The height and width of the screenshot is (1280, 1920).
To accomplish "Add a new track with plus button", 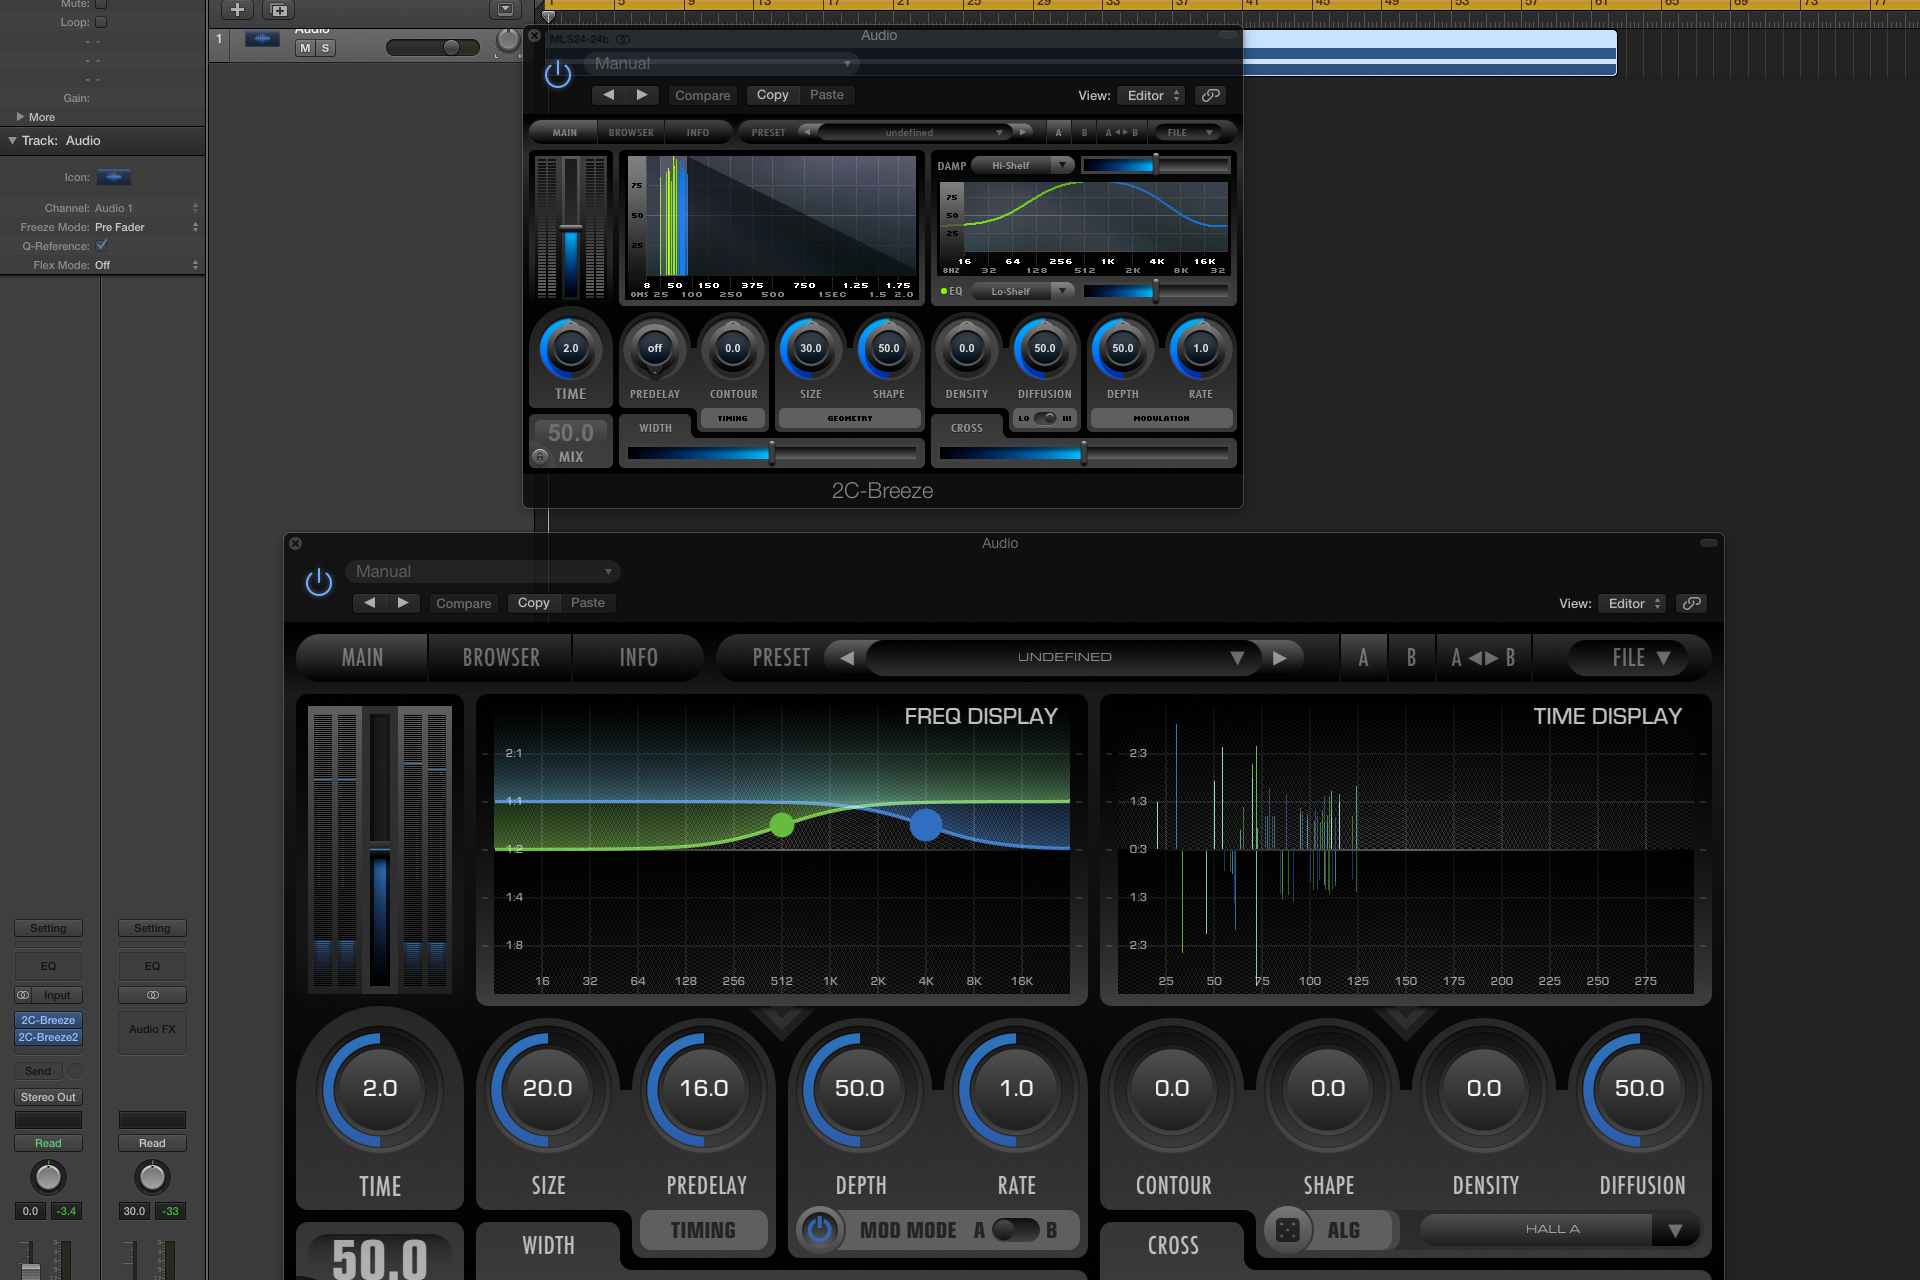I will pyautogui.click(x=237, y=10).
